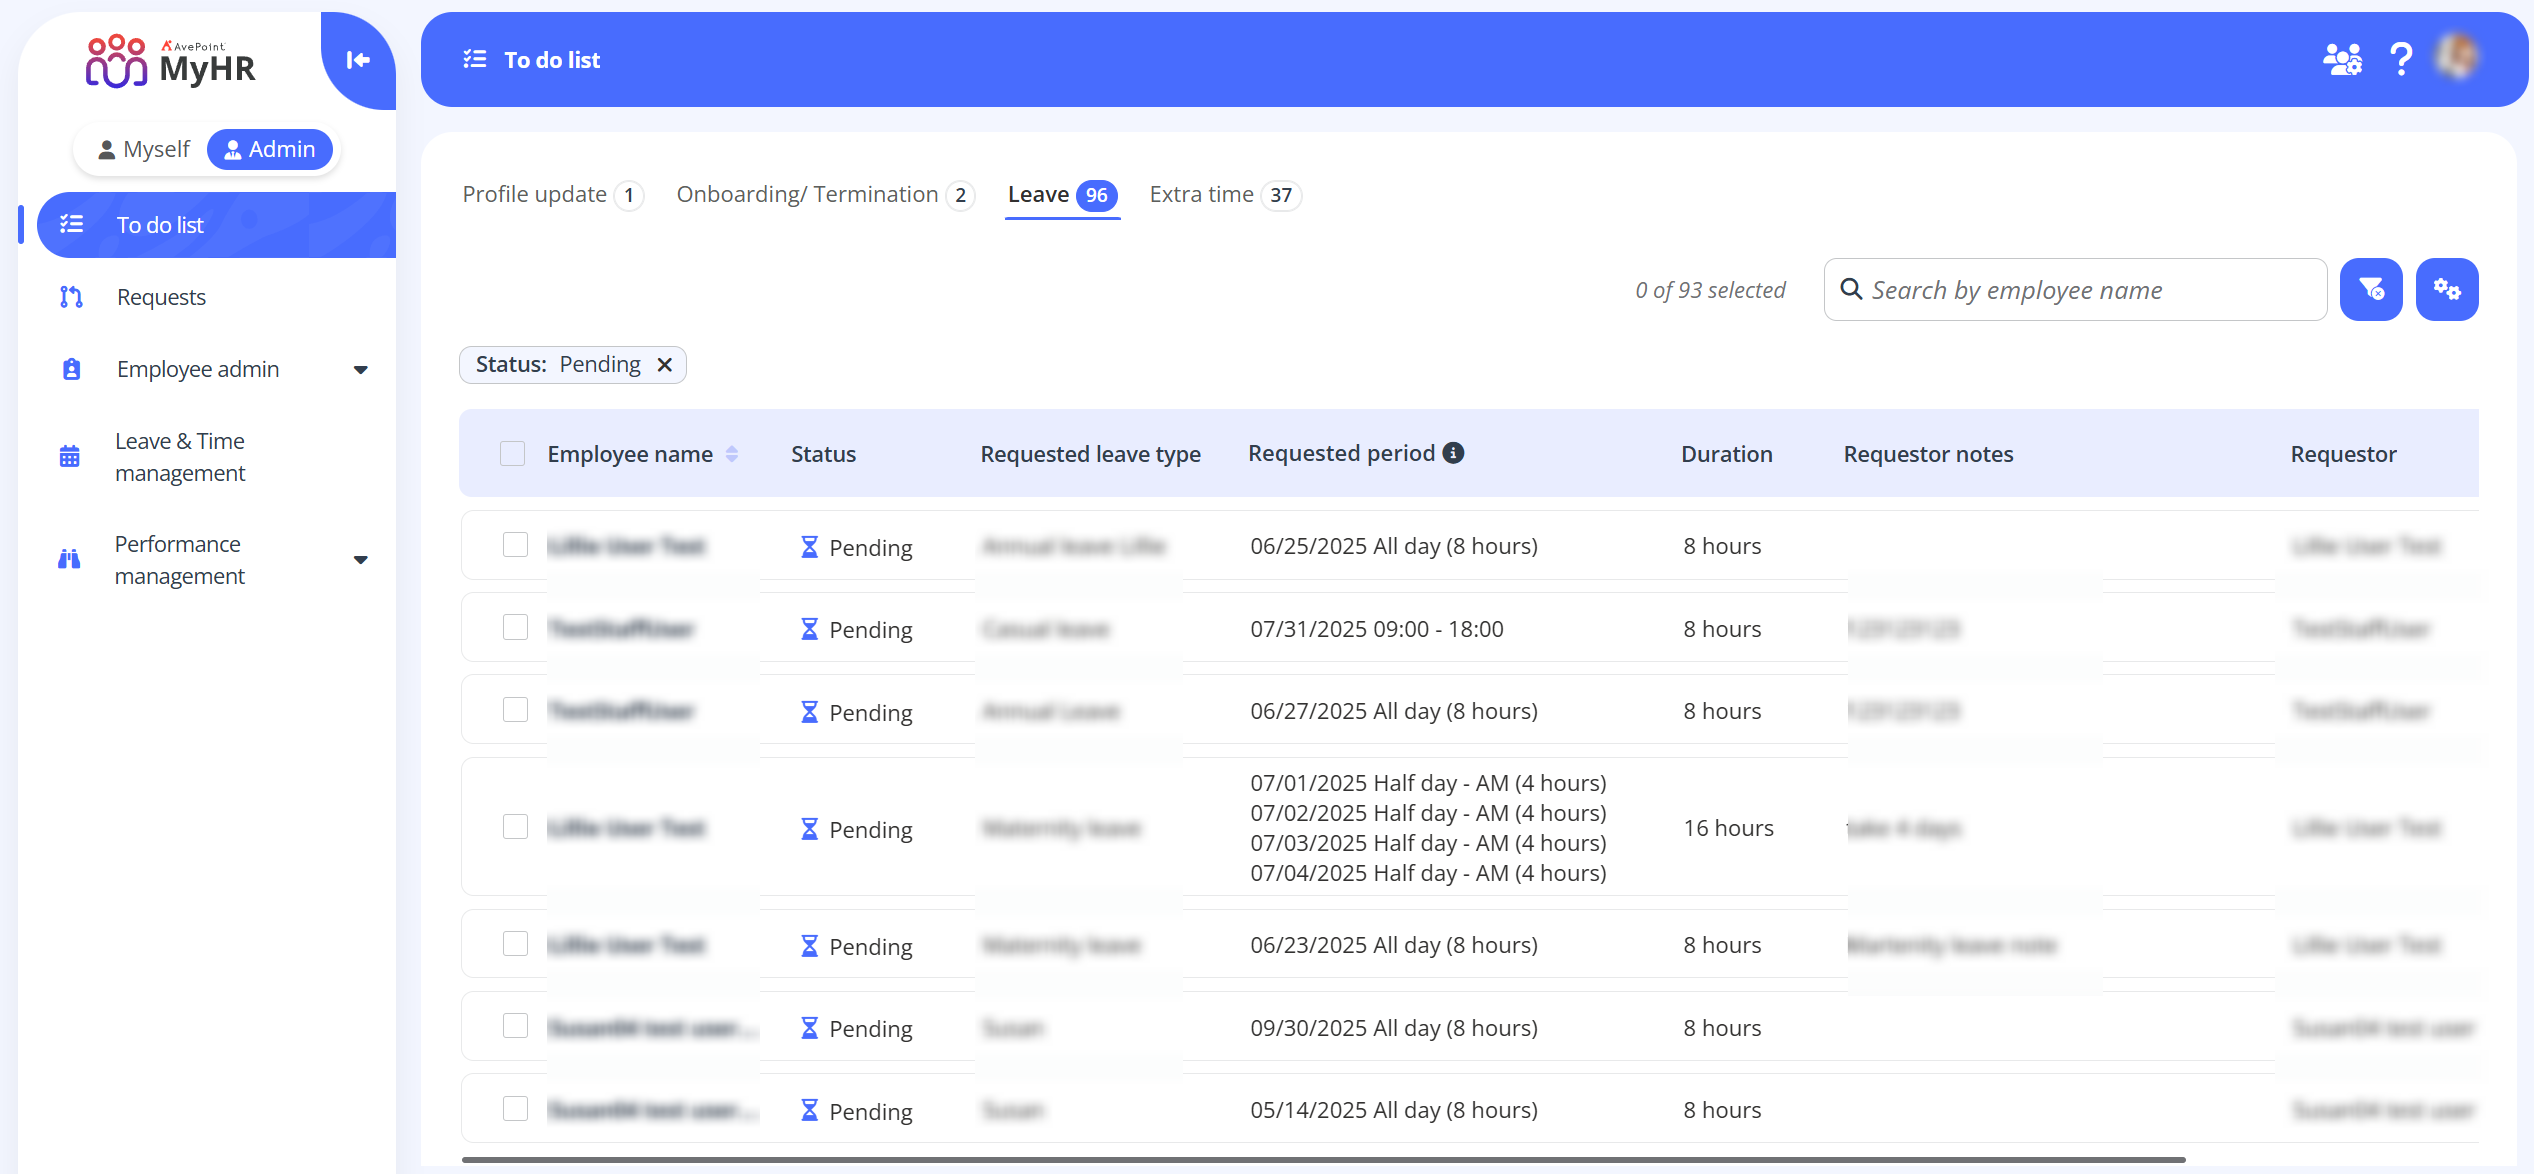Switch to the Myself view
Image resolution: width=2534 pixels, height=1174 pixels.
(144, 150)
